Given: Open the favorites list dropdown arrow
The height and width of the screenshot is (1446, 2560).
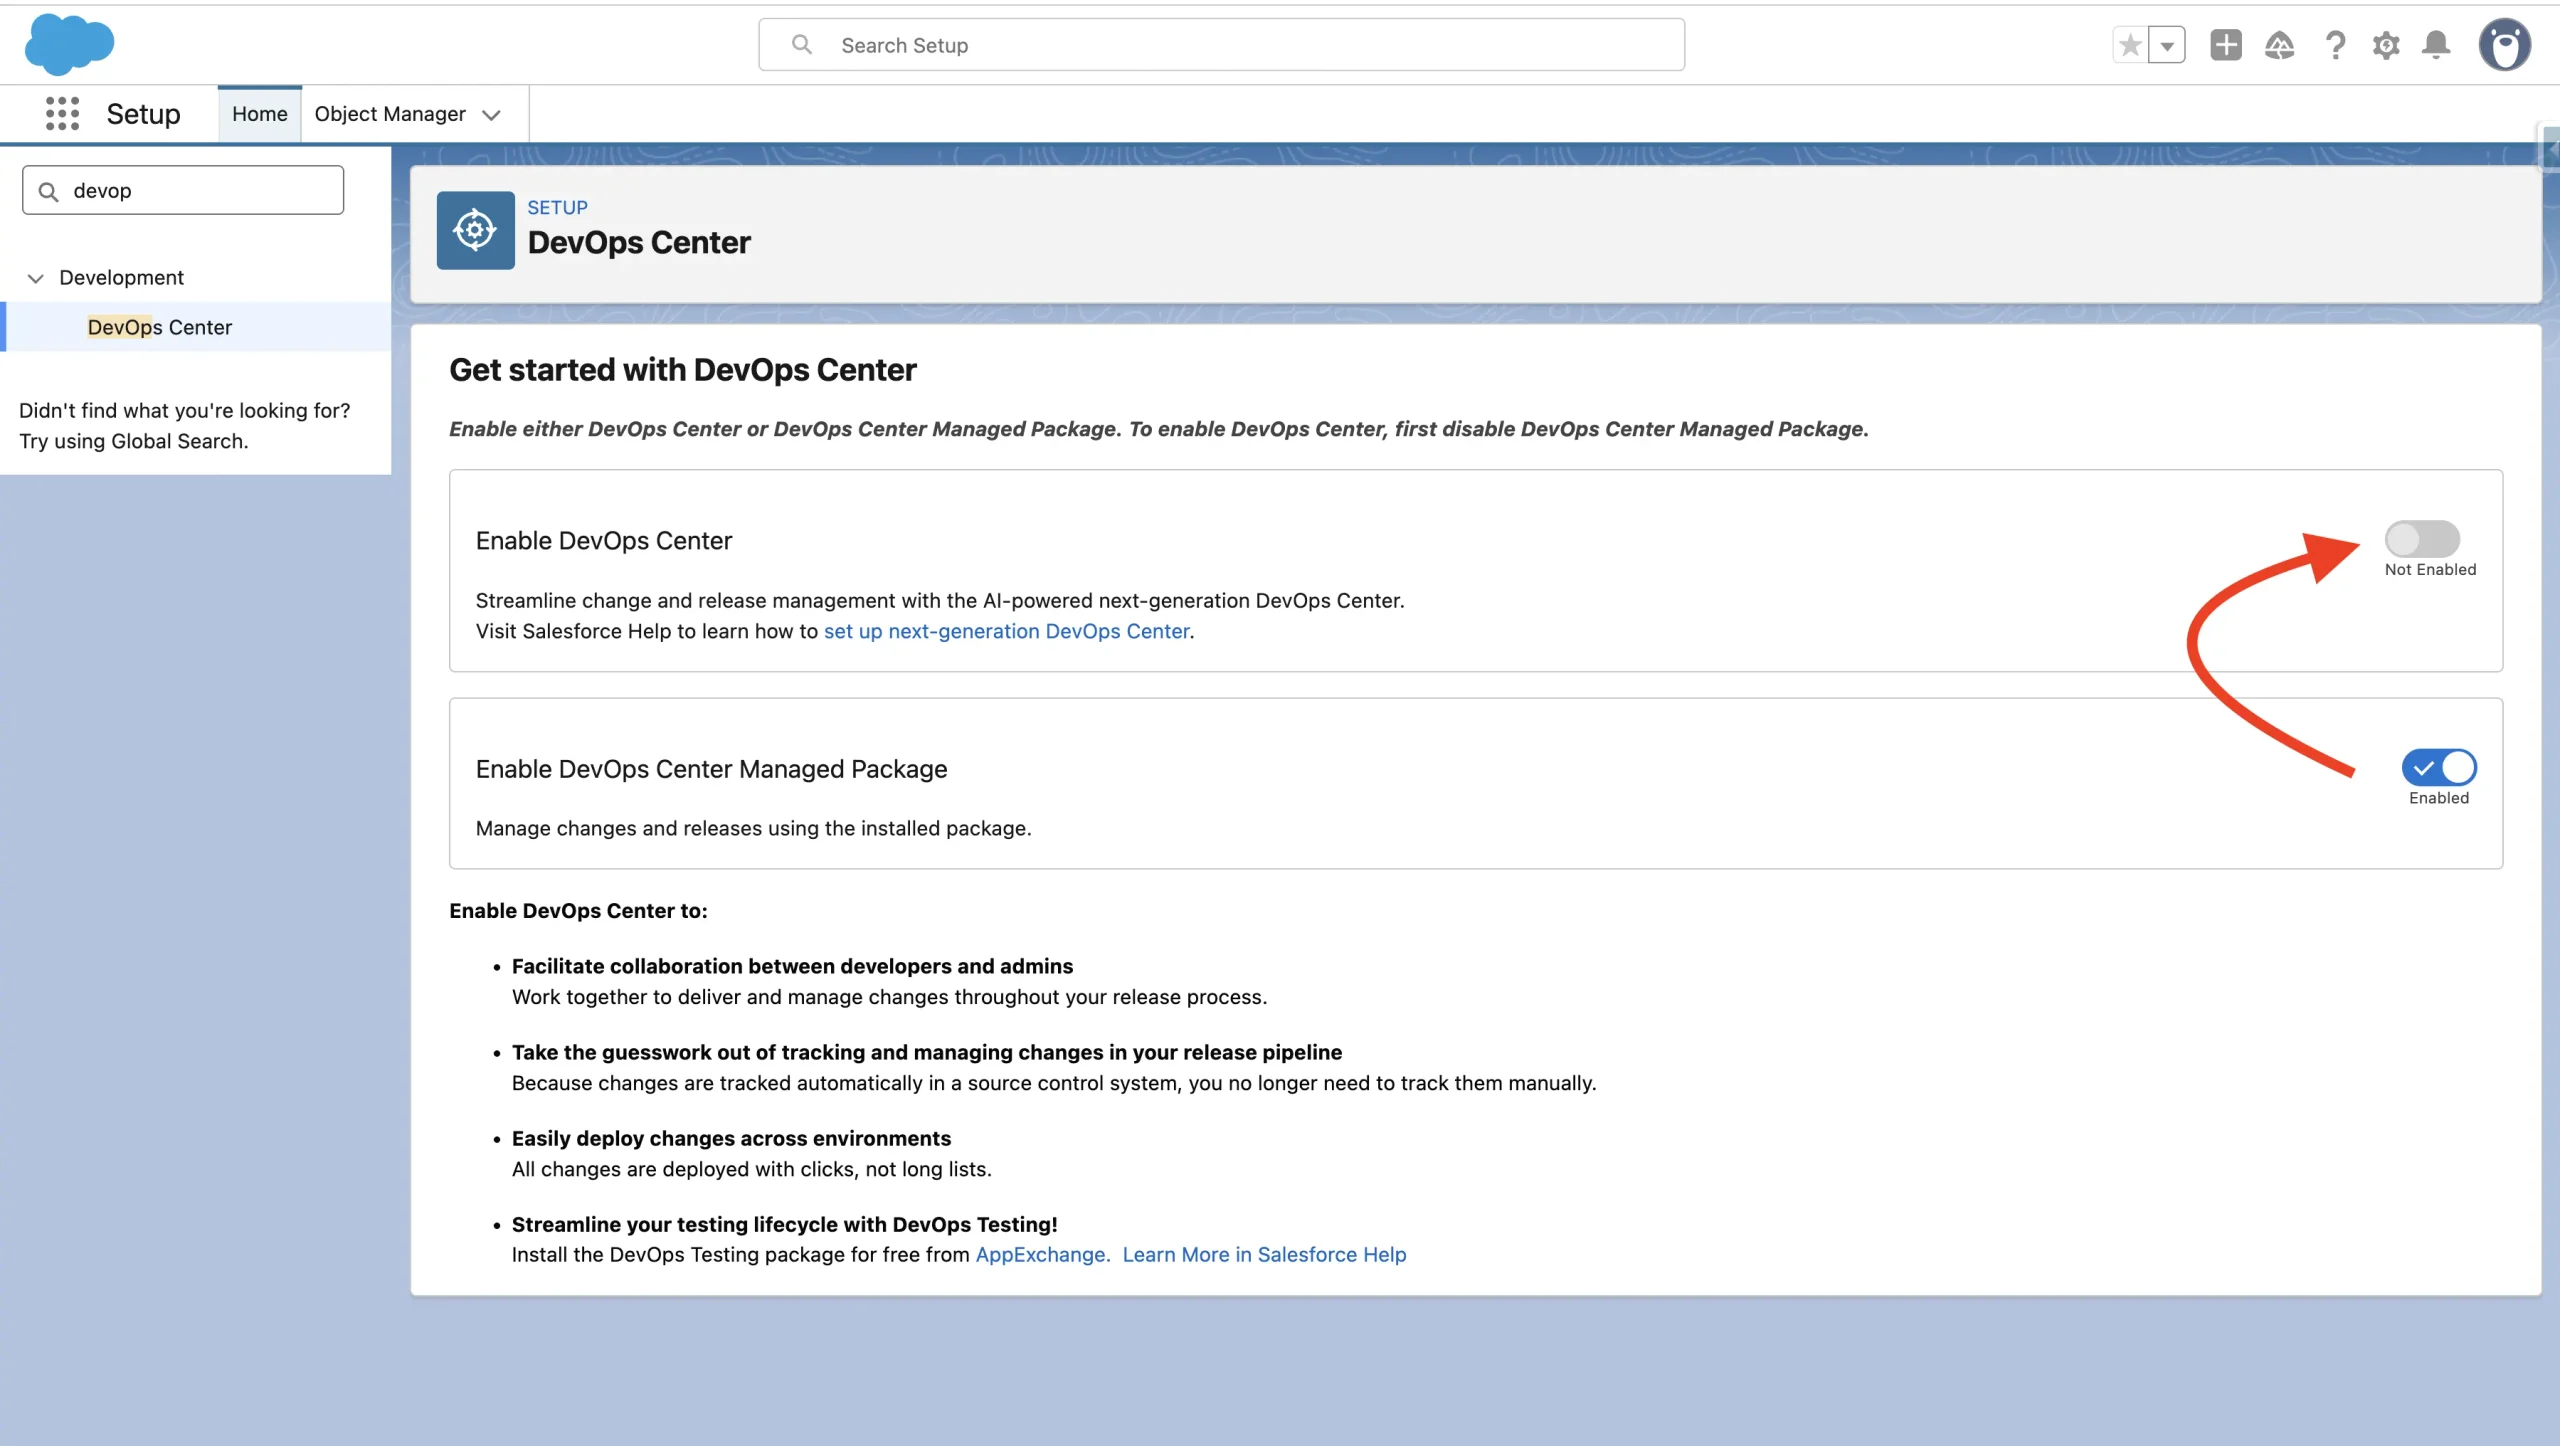Looking at the screenshot, I should (x=2167, y=45).
